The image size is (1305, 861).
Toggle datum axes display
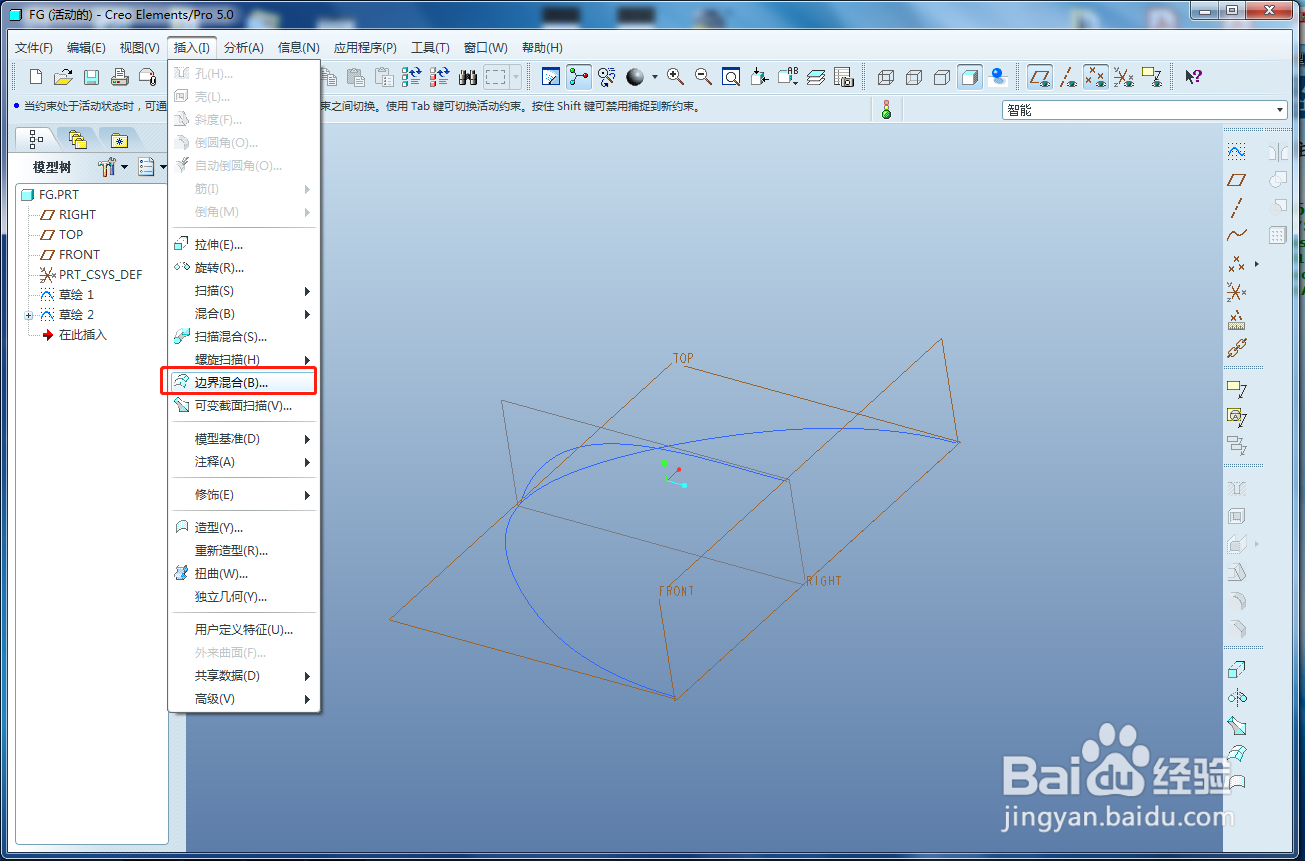click(x=1068, y=77)
